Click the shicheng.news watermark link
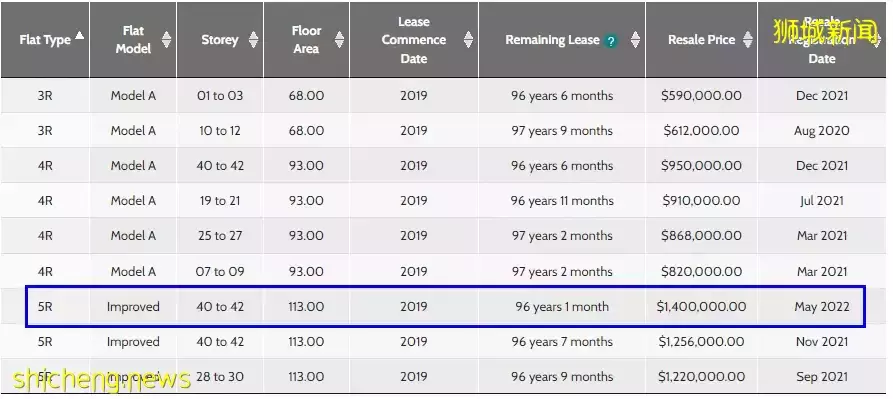 [101, 378]
